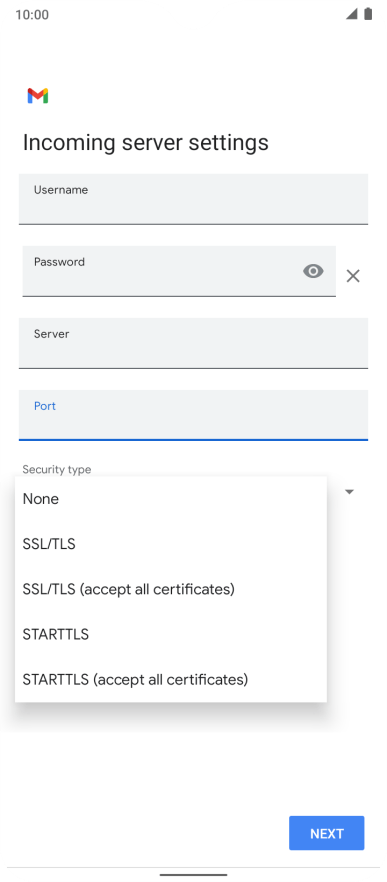This screenshot has height=882, width=387.
Task: Show password with the eye icon
Action: [313, 271]
